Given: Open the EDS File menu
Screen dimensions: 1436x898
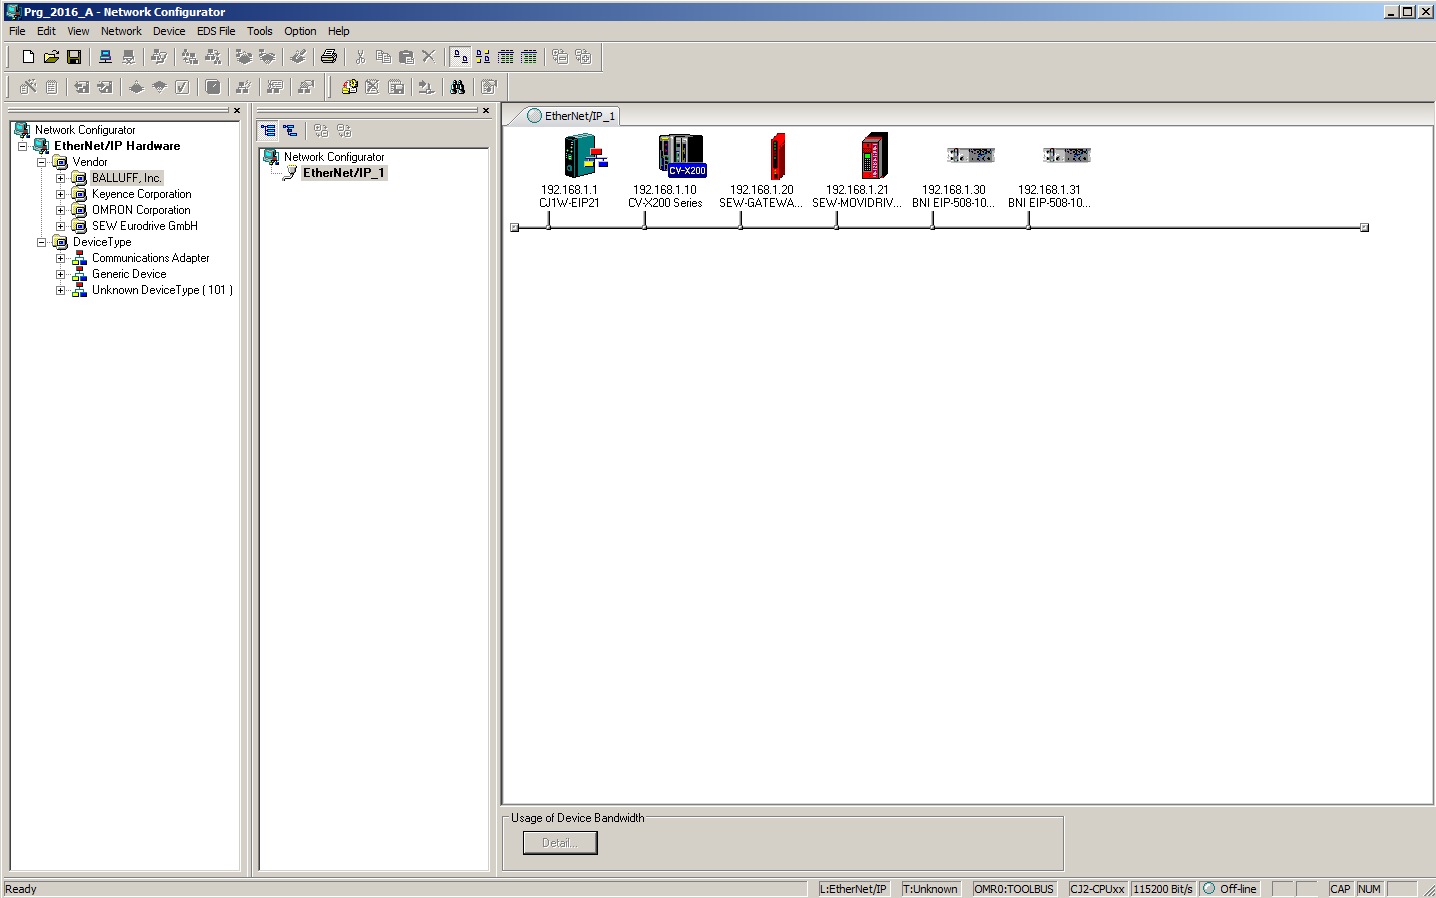Looking at the screenshot, I should 215,31.
